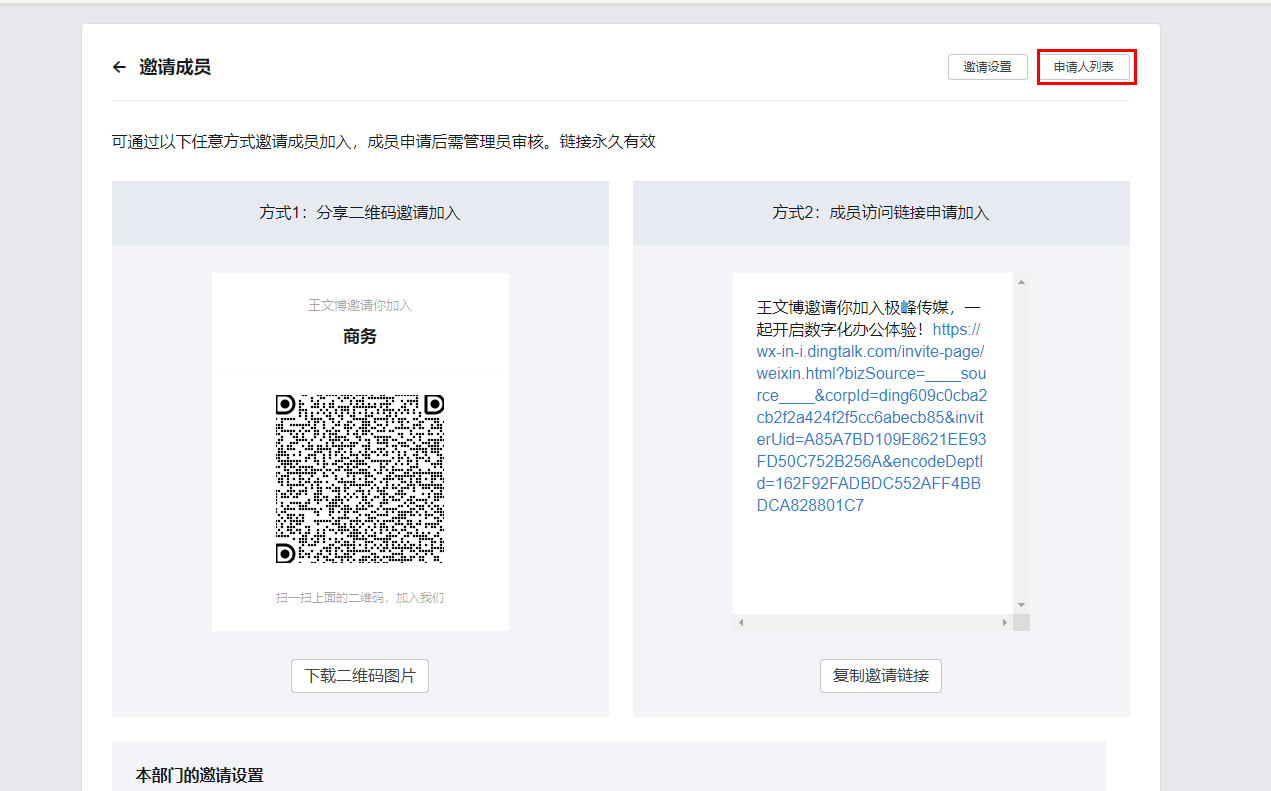Screen dimensions: 1271x791
Task: Click scroll down arrow of invite link box
Action: click(x=1021, y=605)
